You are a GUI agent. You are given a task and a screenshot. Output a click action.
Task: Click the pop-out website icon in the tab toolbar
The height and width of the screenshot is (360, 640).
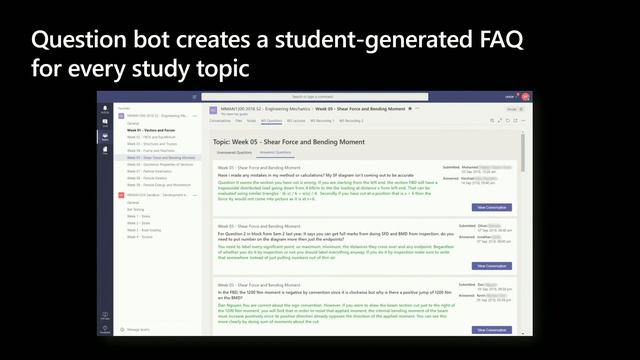point(516,121)
